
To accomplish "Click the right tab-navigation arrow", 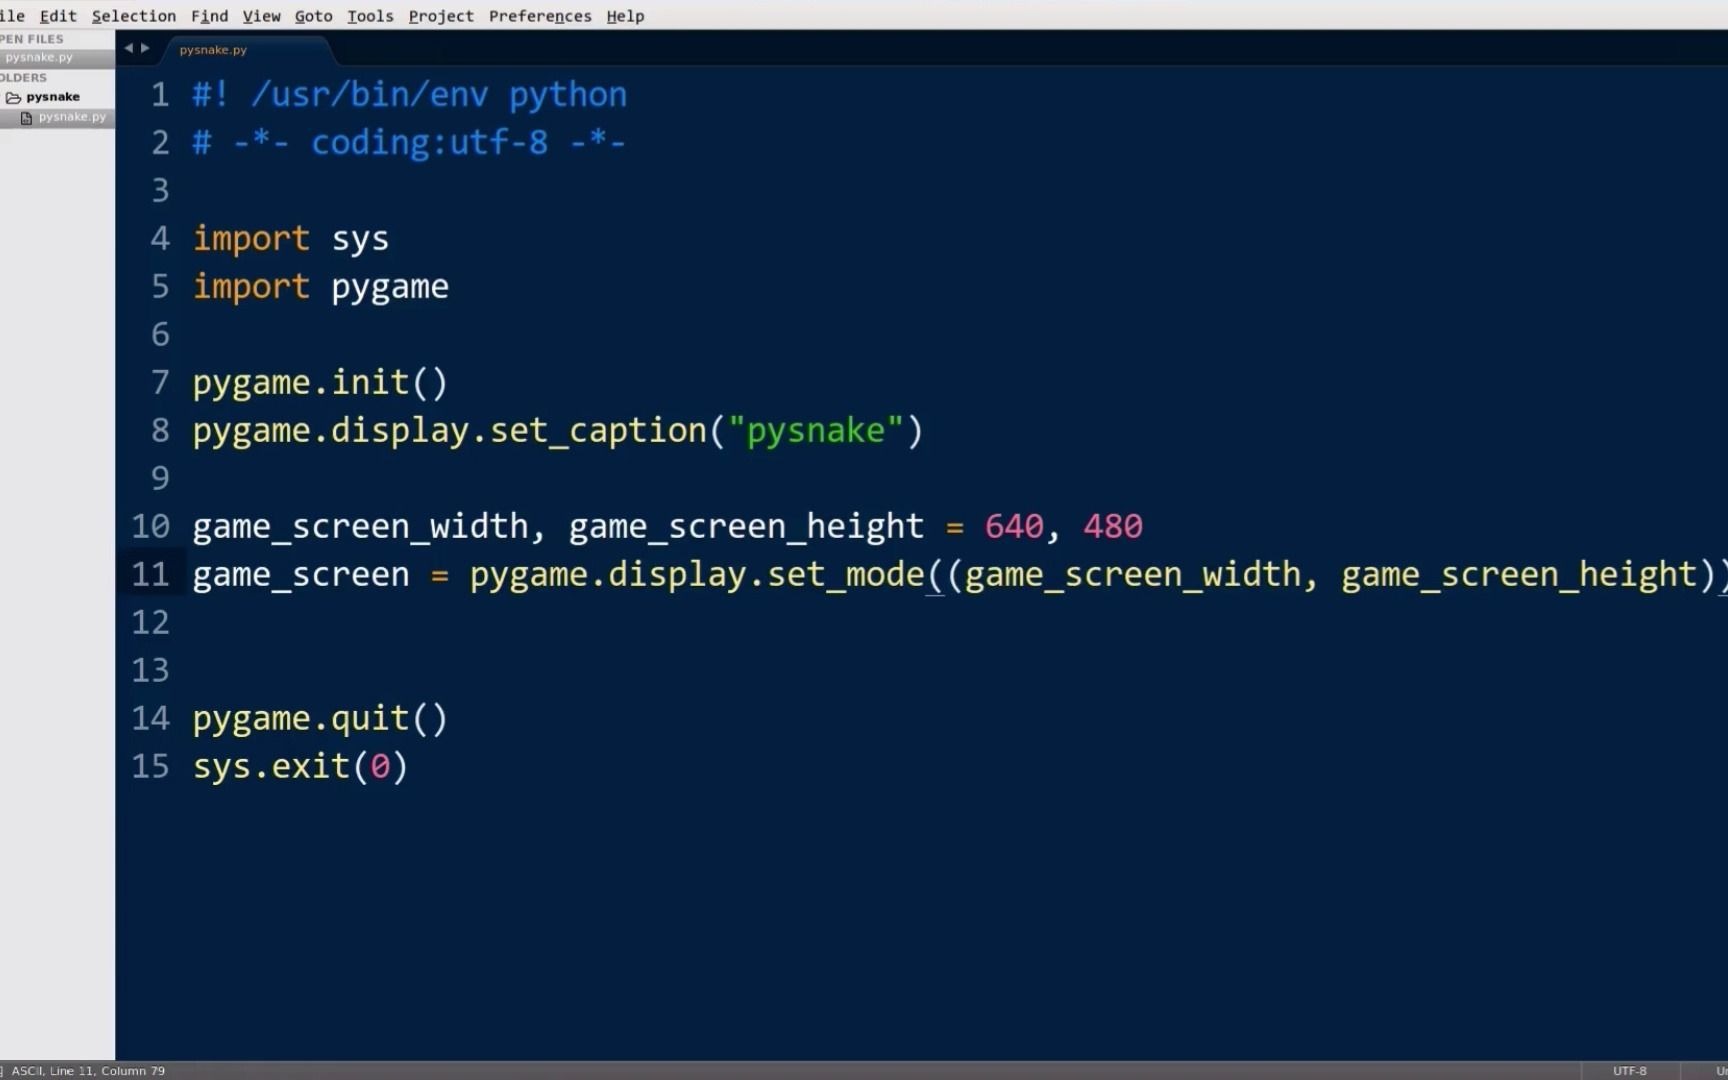I will pos(146,47).
